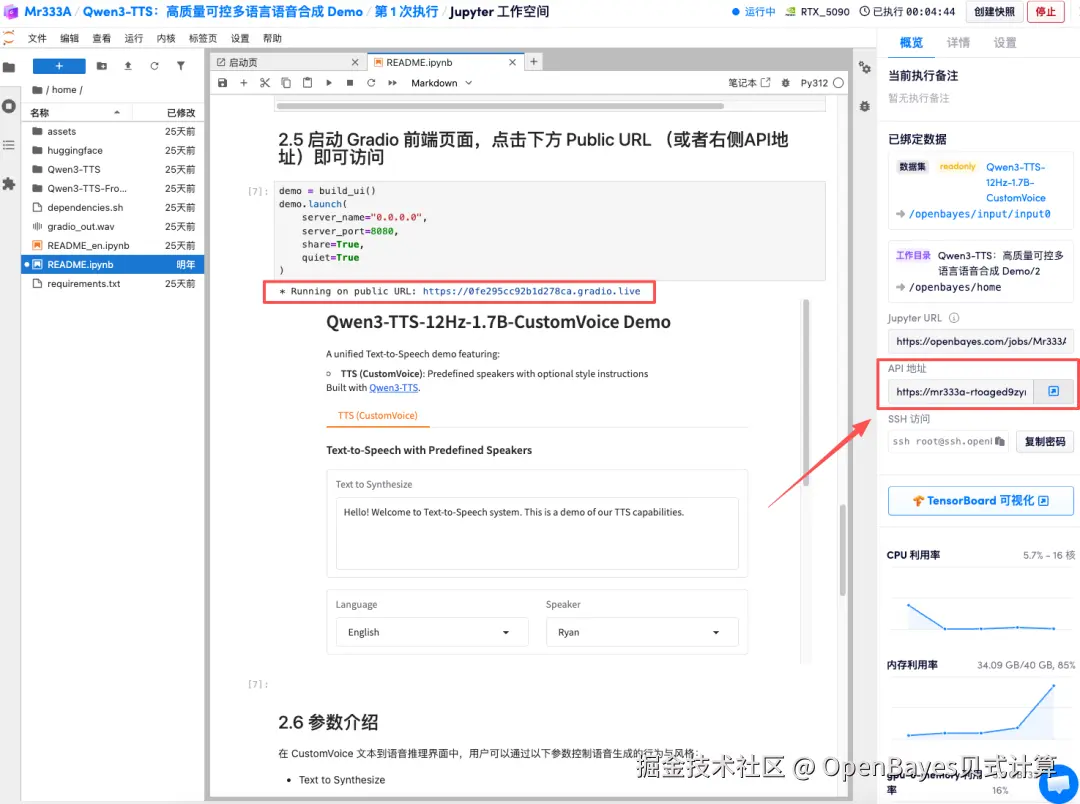1080x804 pixels.
Task: Open support chat bubble icon
Action: pyautogui.click(x=1058, y=783)
